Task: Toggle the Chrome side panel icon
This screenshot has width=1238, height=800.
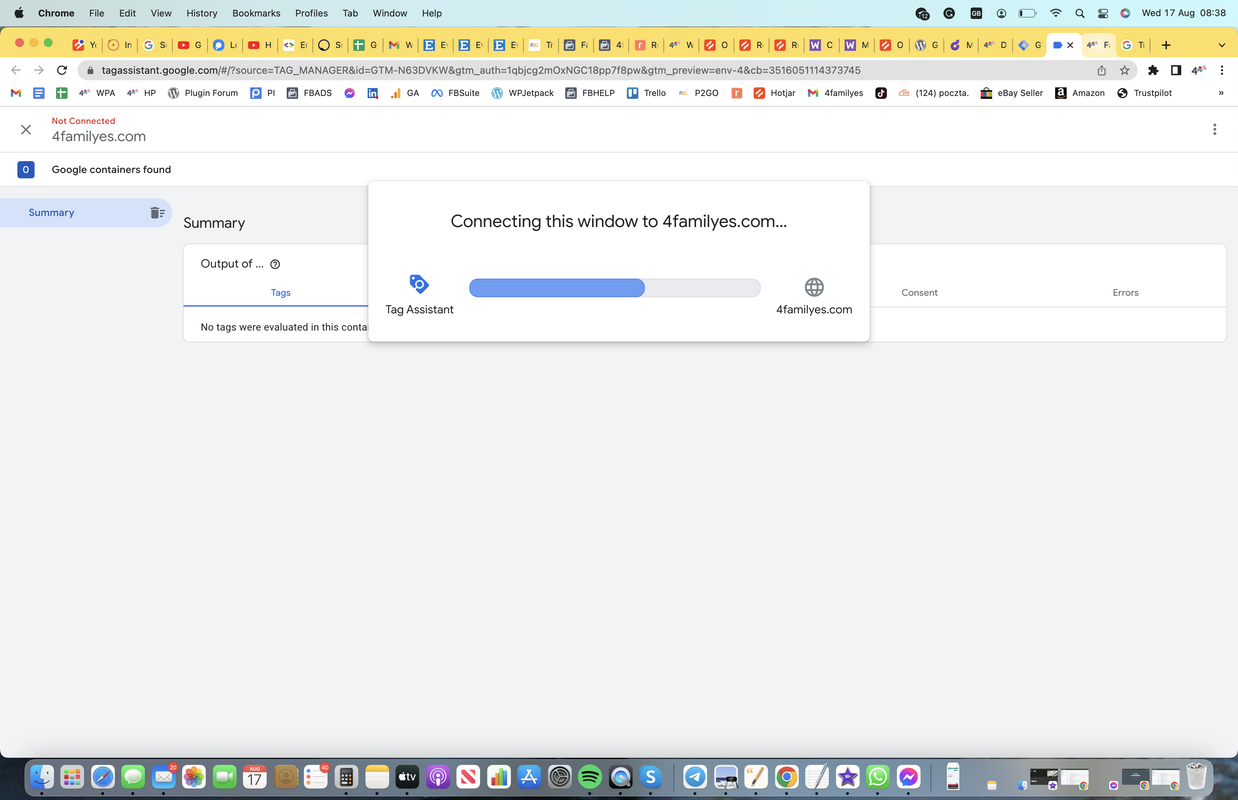Action: (x=1176, y=70)
